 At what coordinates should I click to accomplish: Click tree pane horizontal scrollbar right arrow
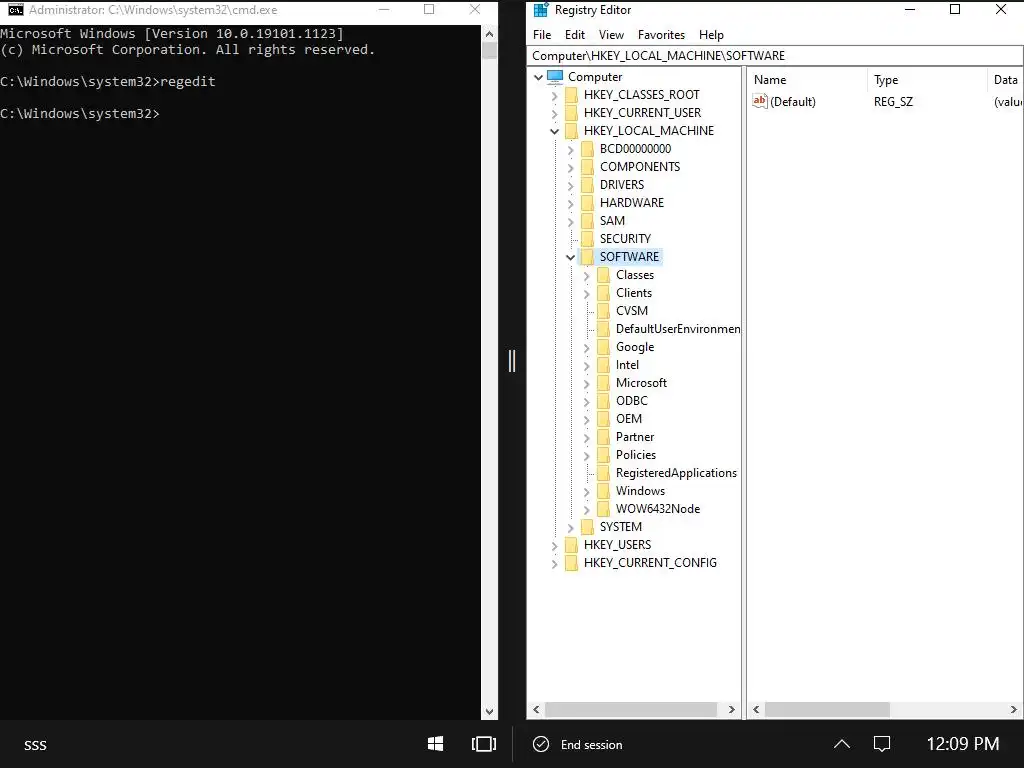click(x=731, y=709)
